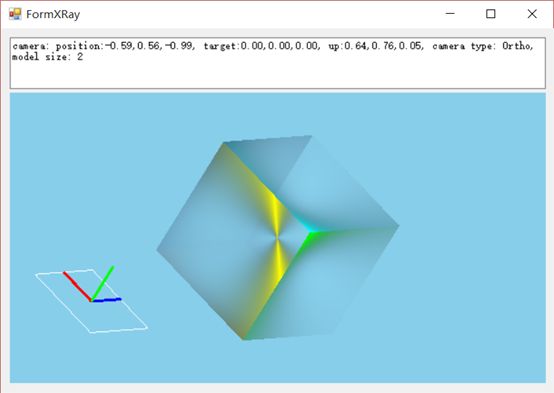Screen dimensions: 554x393
Task: Click the 'camera type: Ortho' text
Action: click(482, 46)
